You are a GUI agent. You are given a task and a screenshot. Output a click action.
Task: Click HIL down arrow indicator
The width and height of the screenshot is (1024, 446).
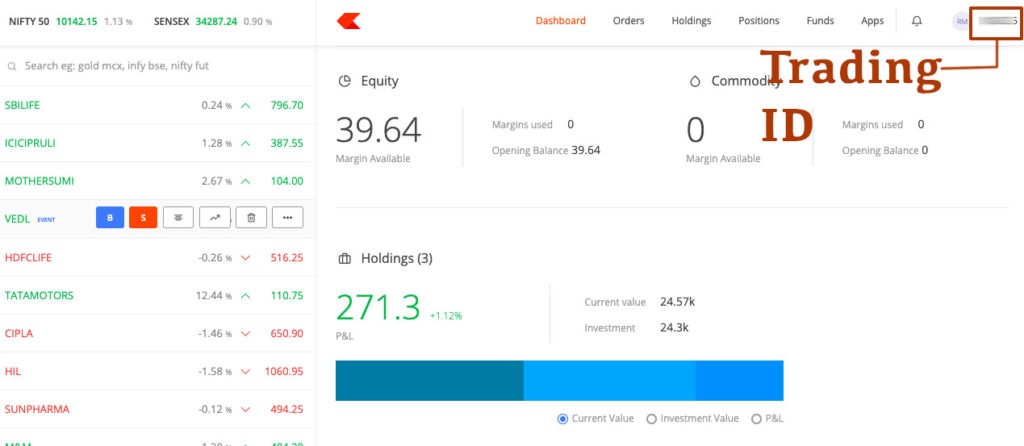246,372
